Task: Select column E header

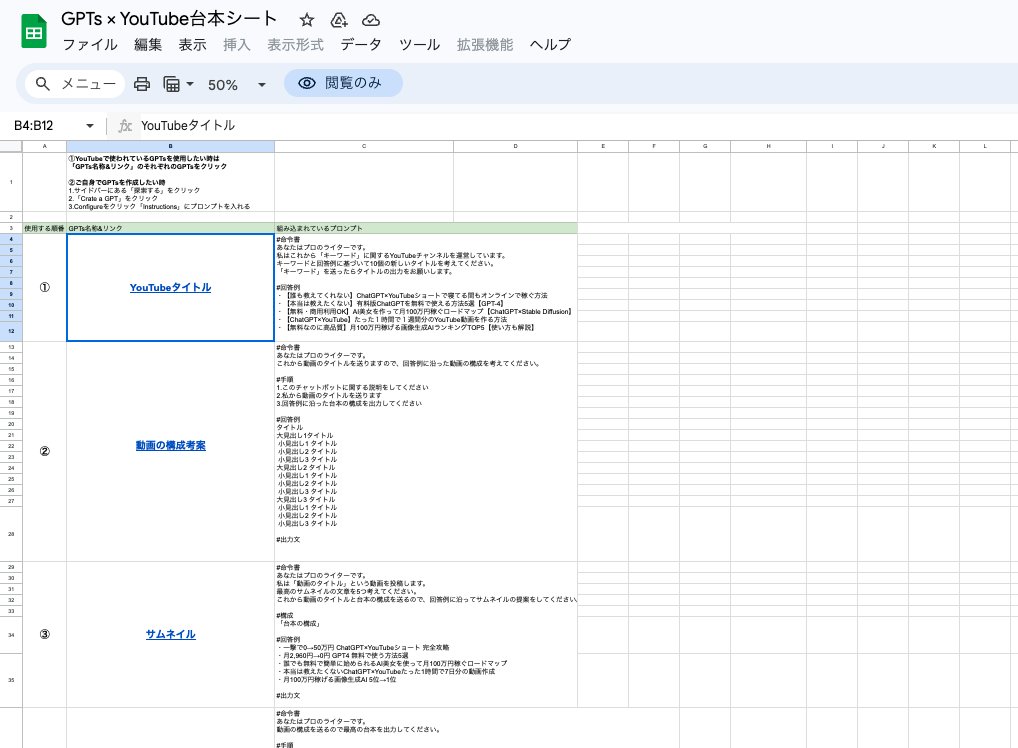Action: (x=603, y=146)
